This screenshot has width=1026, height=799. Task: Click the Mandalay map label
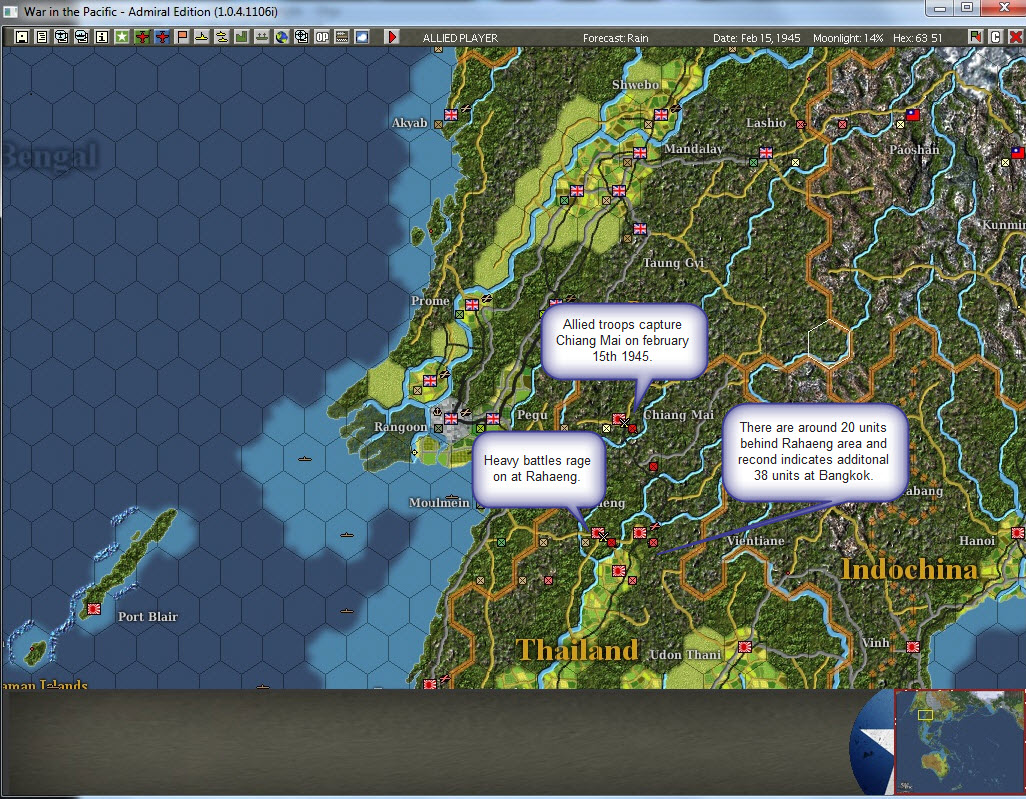tap(694, 149)
